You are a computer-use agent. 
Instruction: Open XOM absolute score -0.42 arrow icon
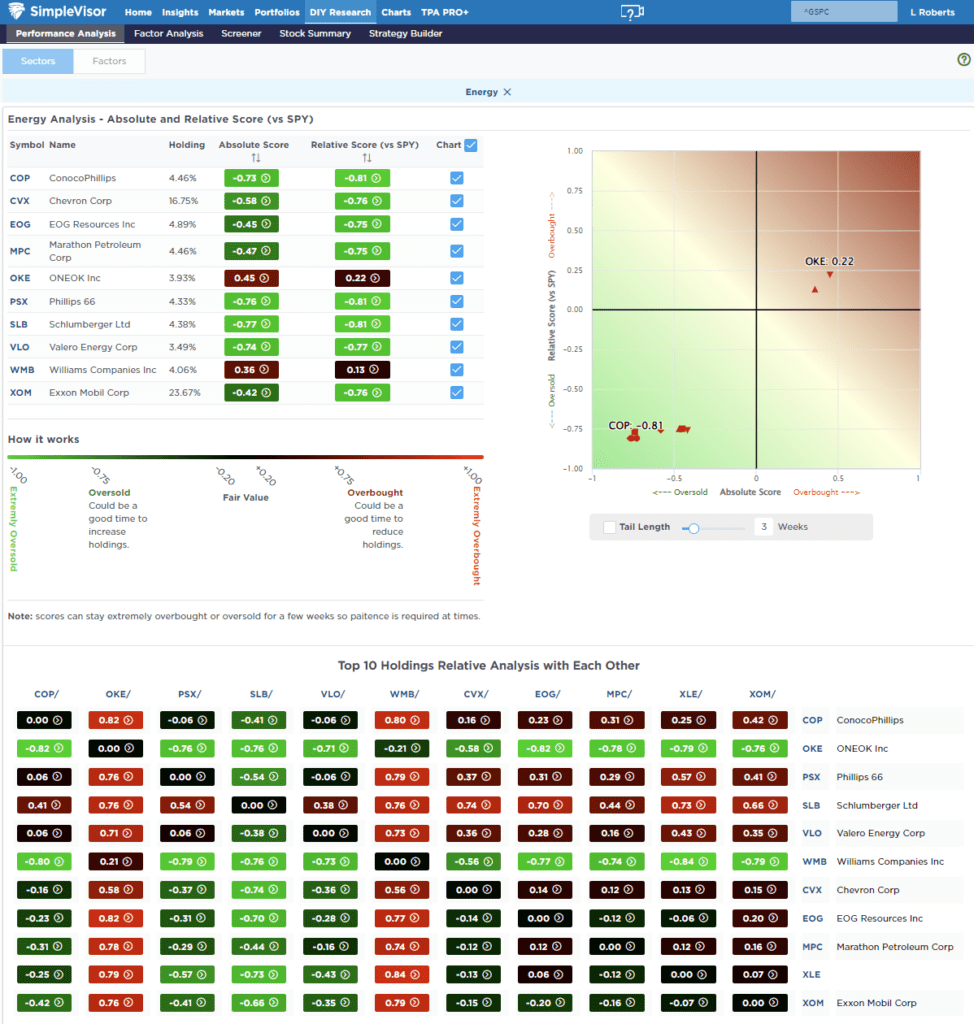click(x=266, y=392)
